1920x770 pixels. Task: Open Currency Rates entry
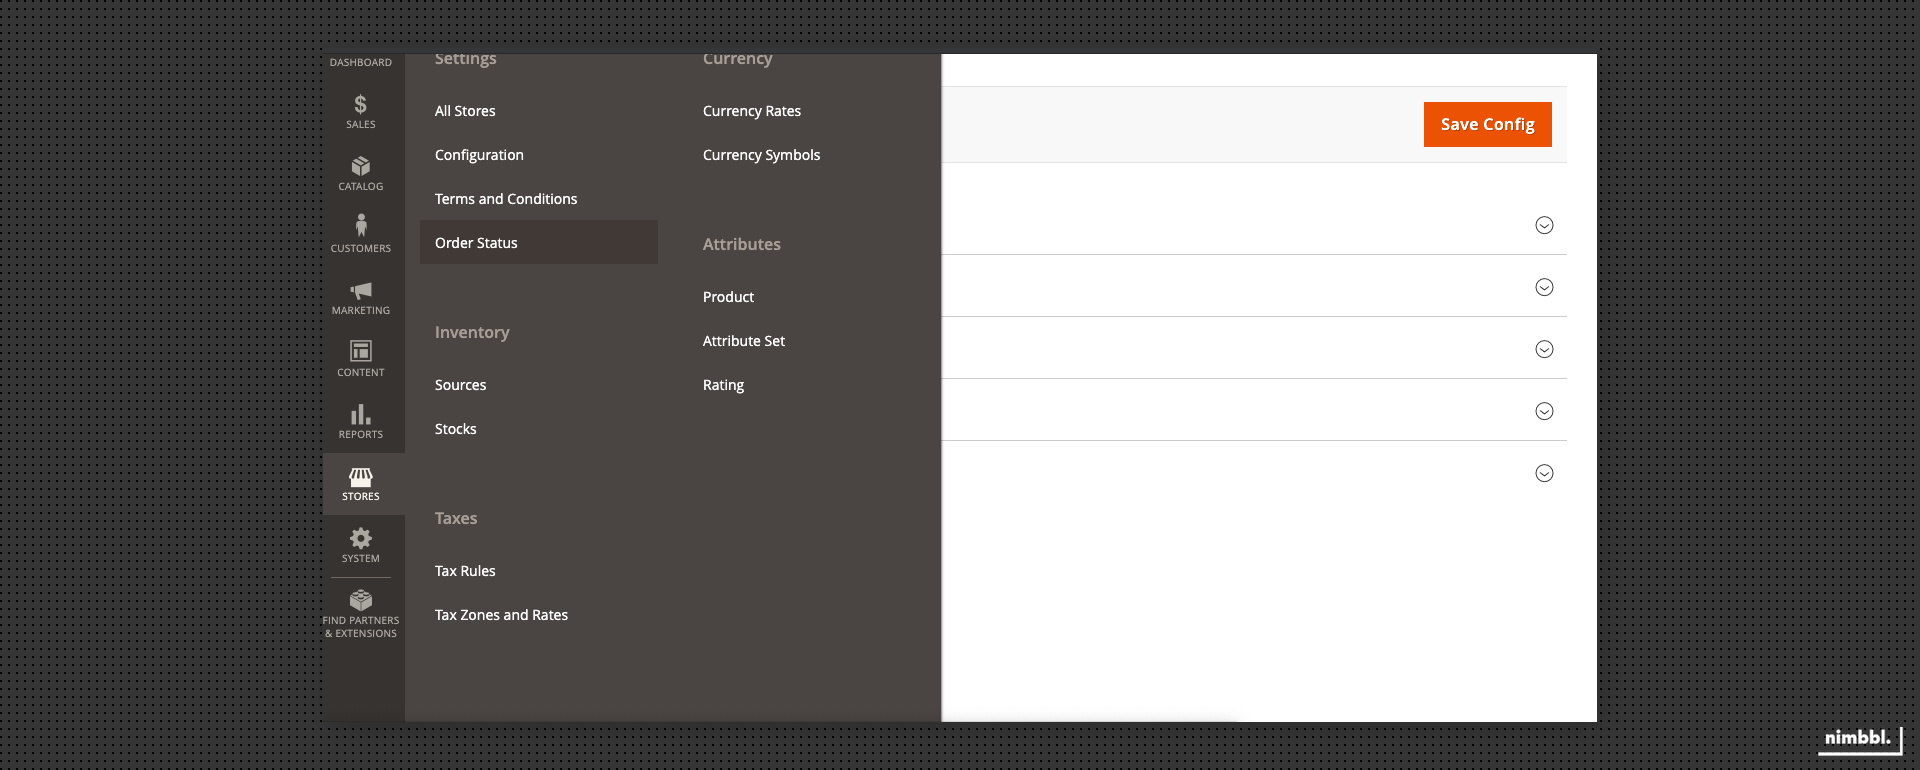pos(752,111)
